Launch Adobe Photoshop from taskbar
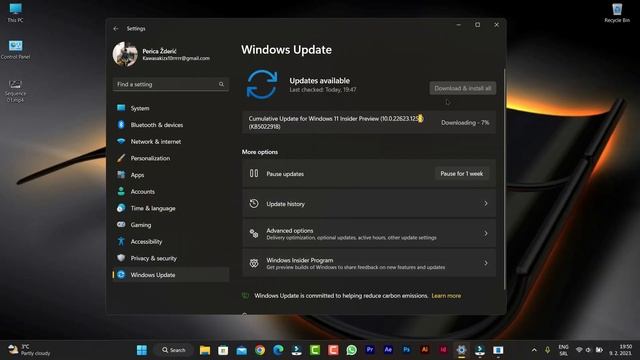Viewport: 640px width, 360px height. [x=407, y=350]
